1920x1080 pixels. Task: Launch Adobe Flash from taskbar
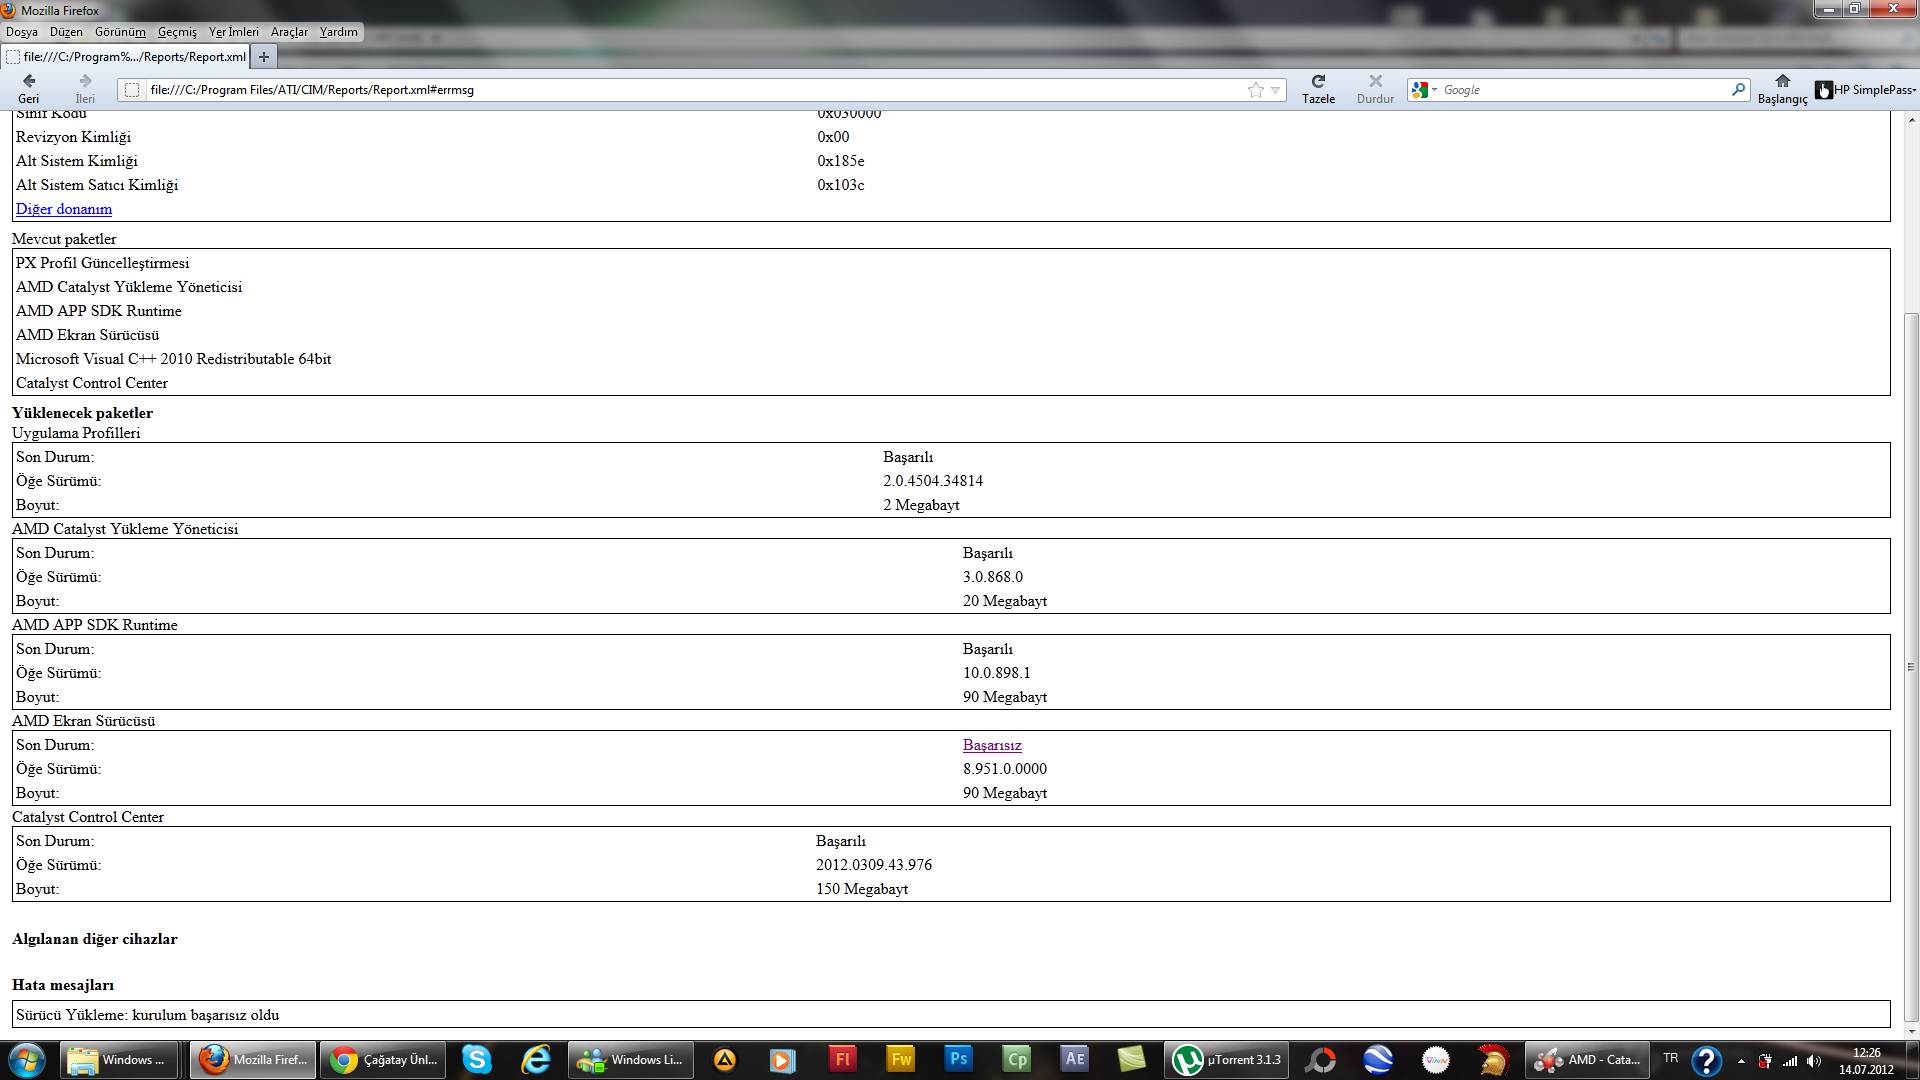click(x=842, y=1060)
